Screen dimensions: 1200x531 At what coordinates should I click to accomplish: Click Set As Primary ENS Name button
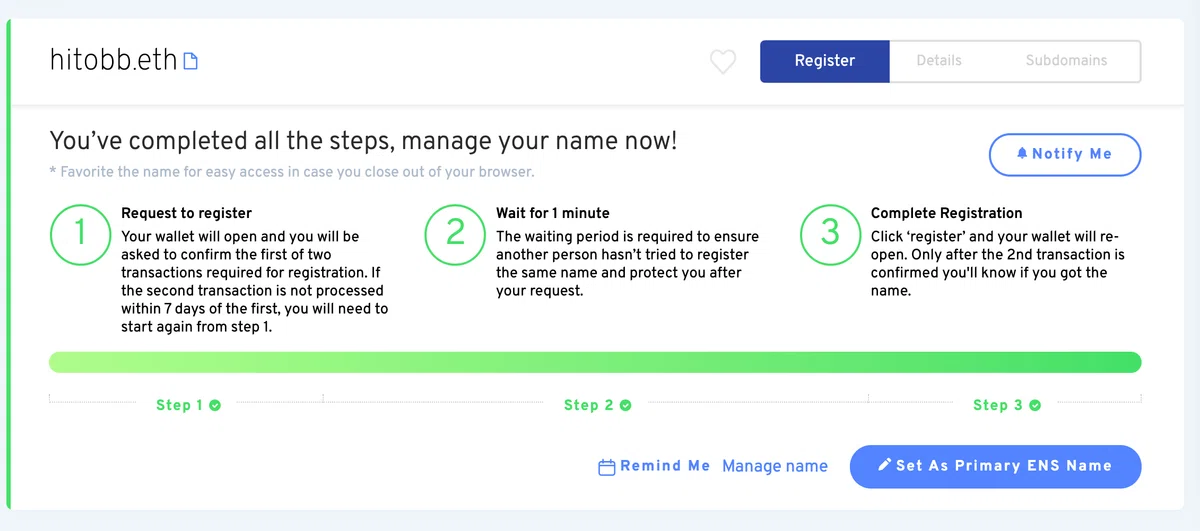[x=995, y=466]
